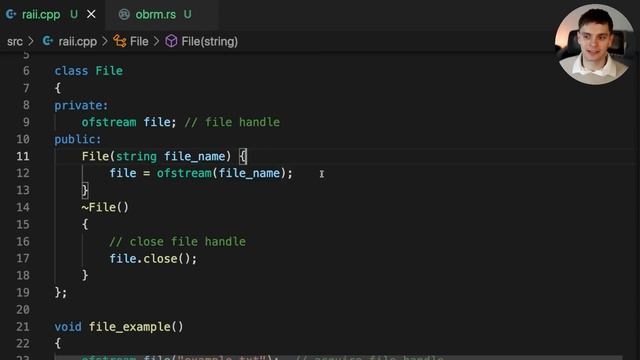Click 'file_example()' function name on line 21
Image resolution: width=640 pixels, height=360 pixels.
(x=136, y=327)
